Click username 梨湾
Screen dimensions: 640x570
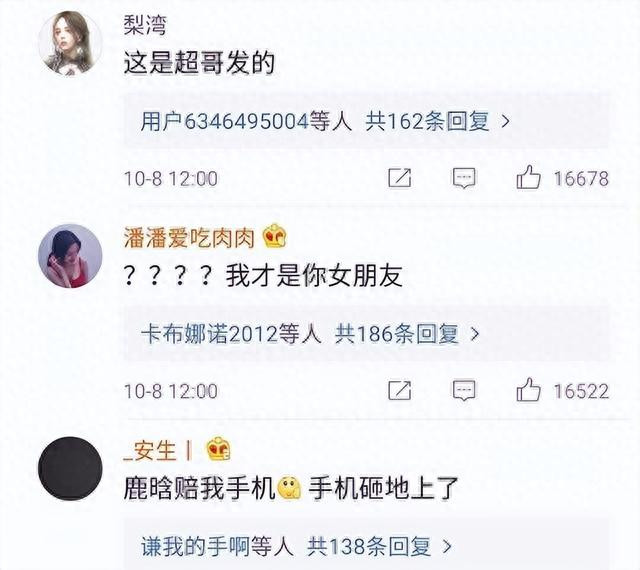tap(145, 26)
